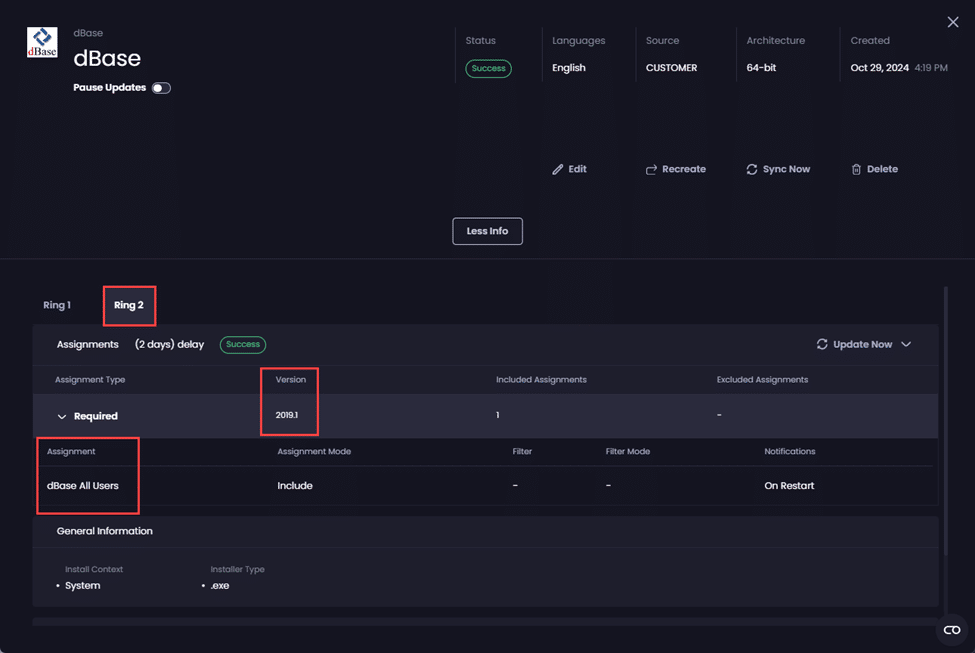Image resolution: width=975 pixels, height=653 pixels.
Task: Click the Success status badge in header
Action: click(488, 69)
